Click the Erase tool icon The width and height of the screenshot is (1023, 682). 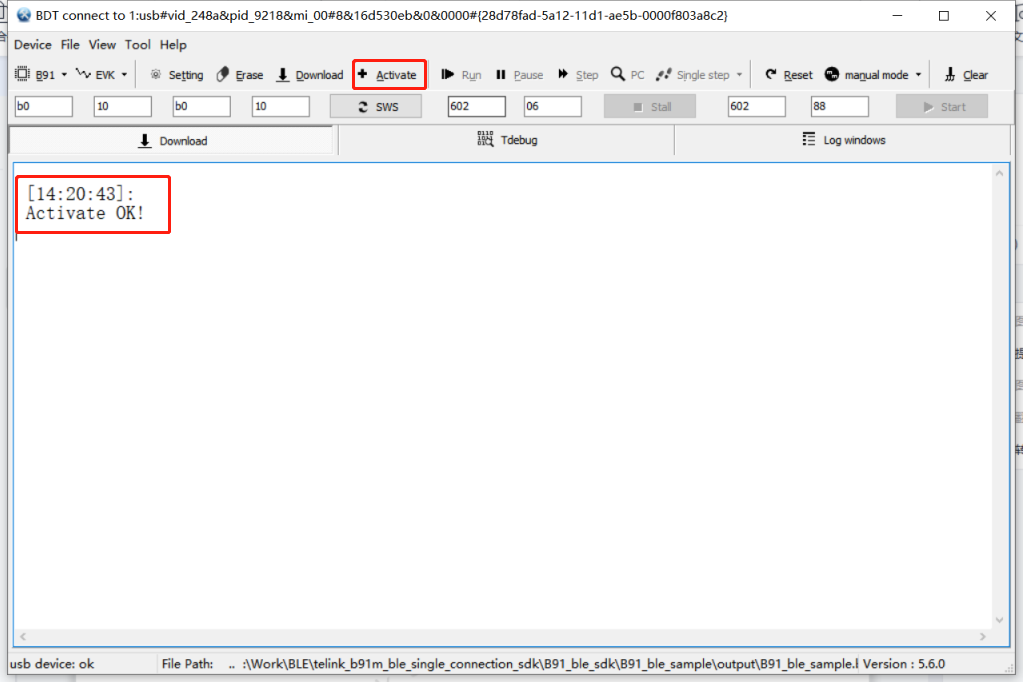point(223,75)
